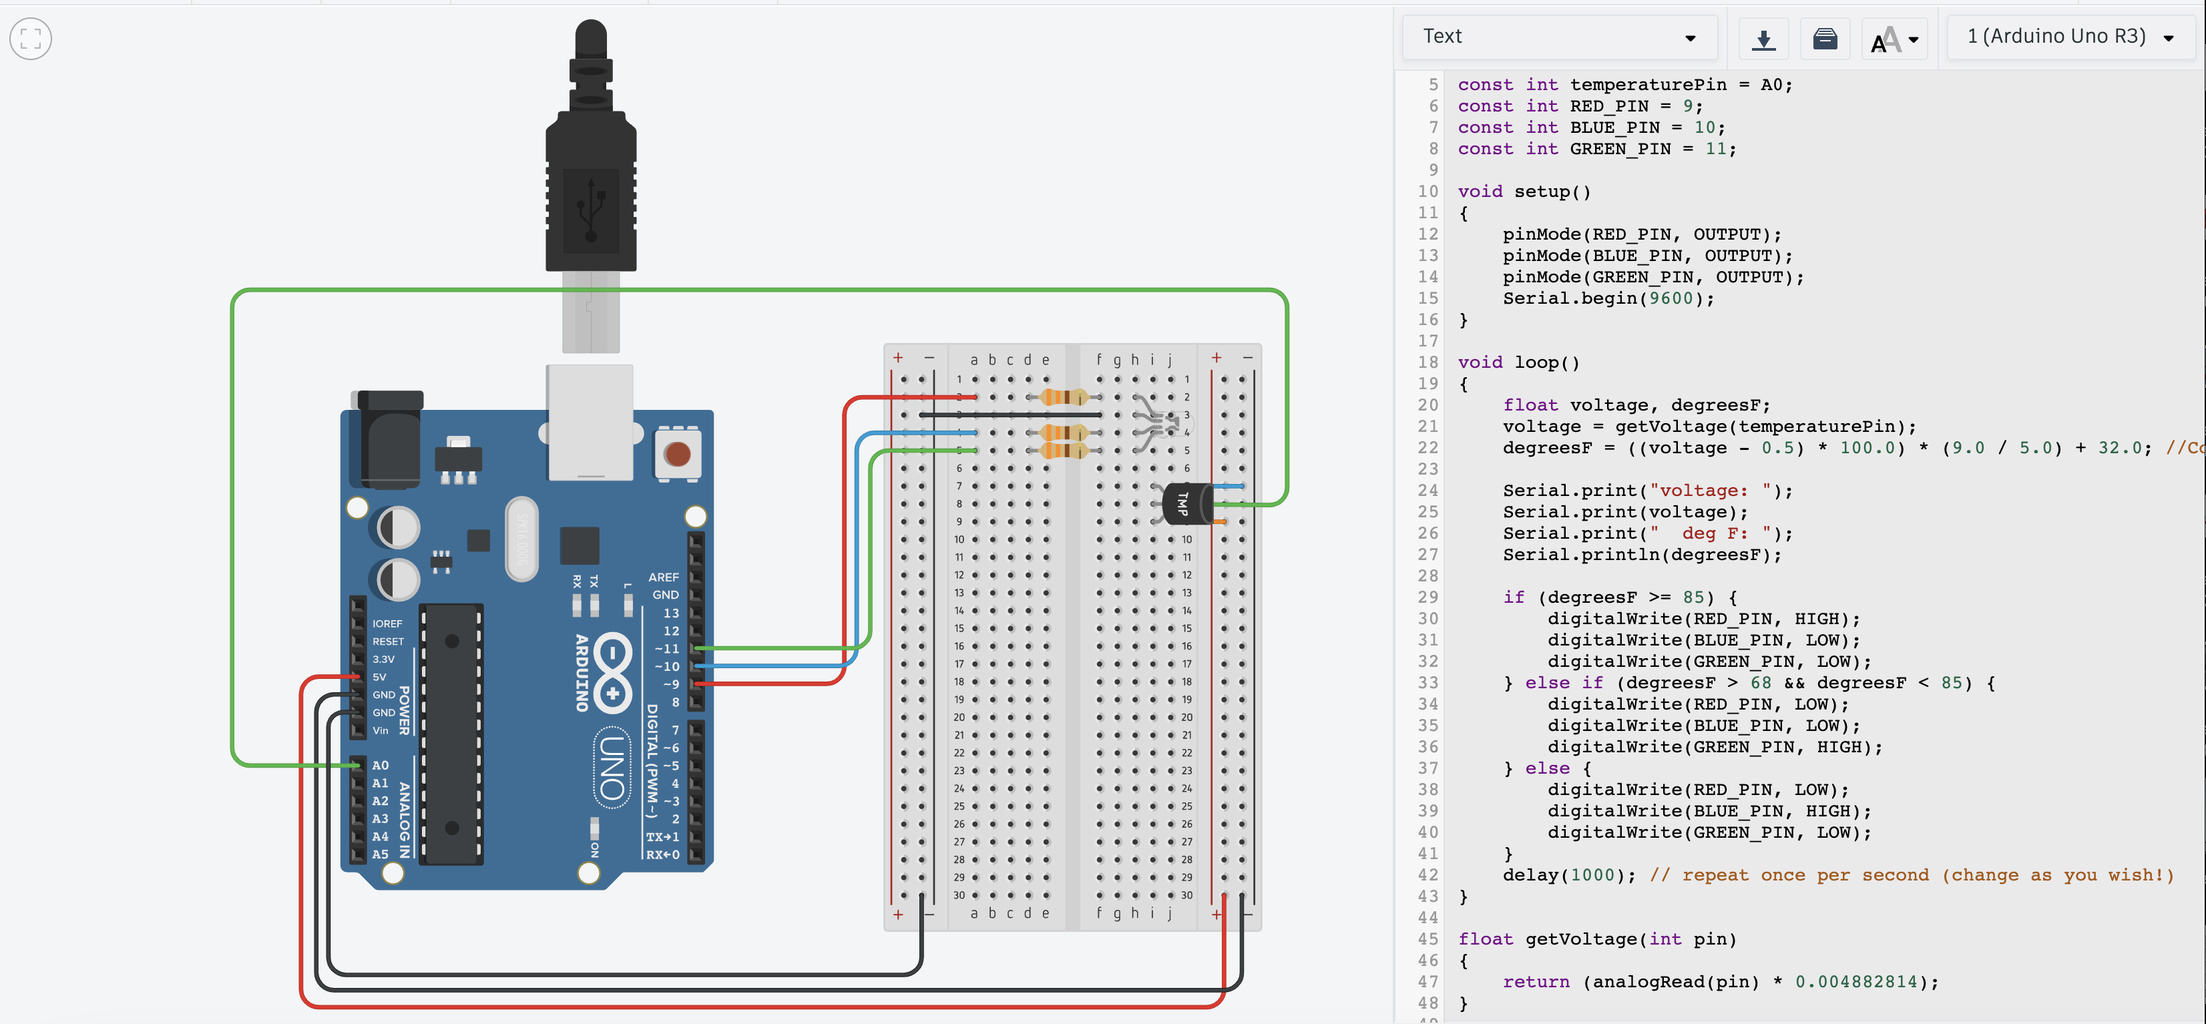Click line number 22 in the code editor
This screenshot has height=1024, width=2206.
click(x=1427, y=447)
